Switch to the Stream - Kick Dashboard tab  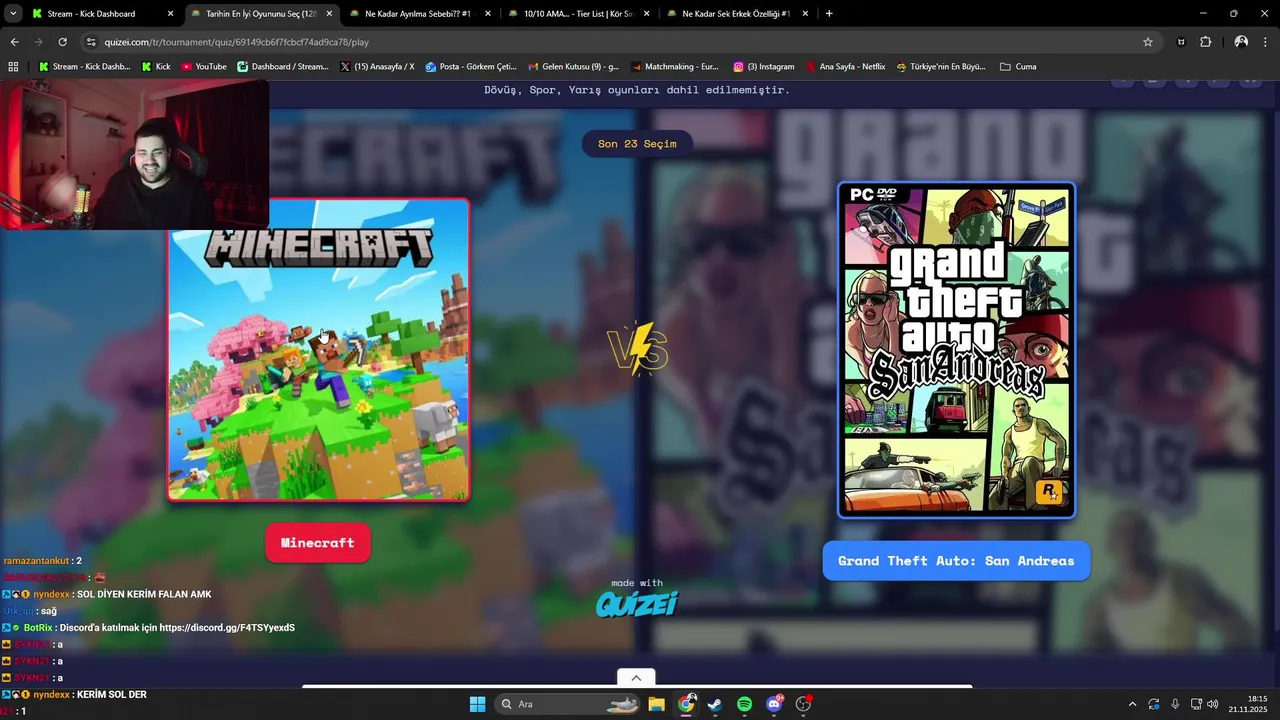(91, 14)
